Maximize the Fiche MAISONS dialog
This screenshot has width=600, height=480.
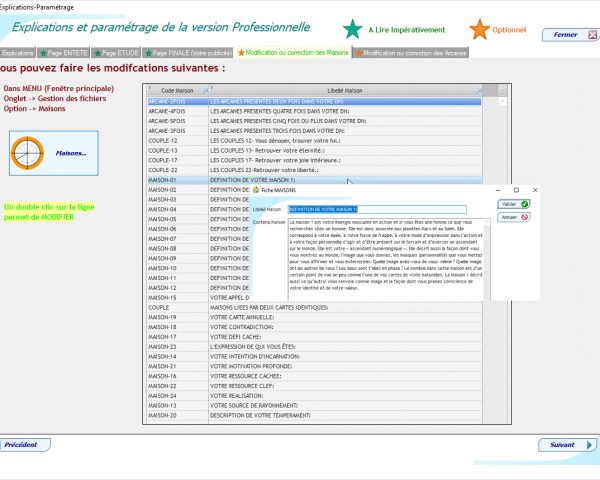pos(516,190)
